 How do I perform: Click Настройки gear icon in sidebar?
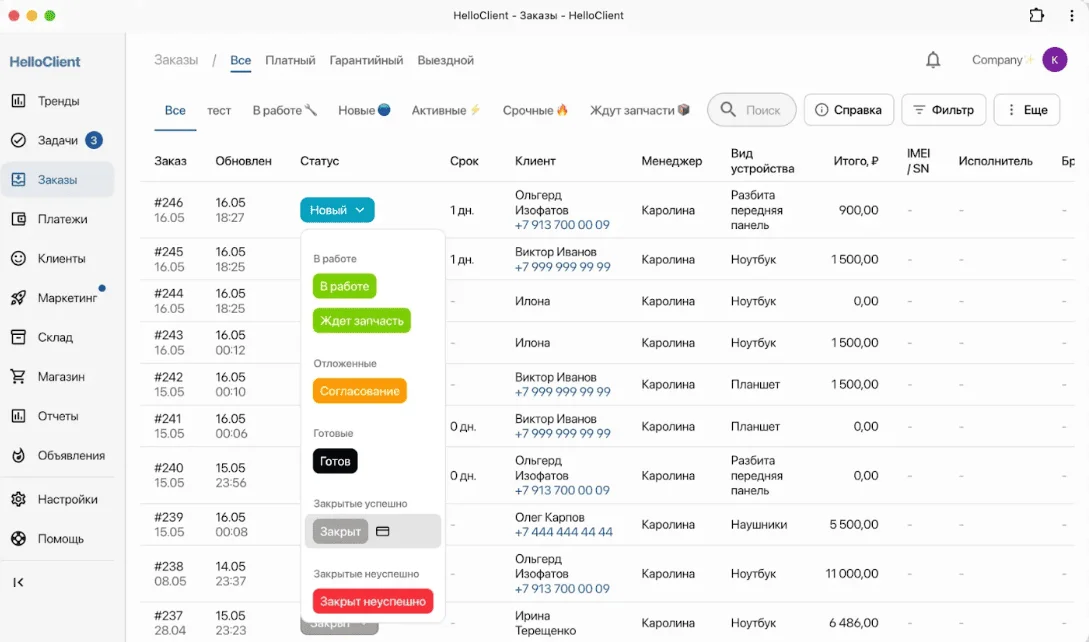click(18, 499)
